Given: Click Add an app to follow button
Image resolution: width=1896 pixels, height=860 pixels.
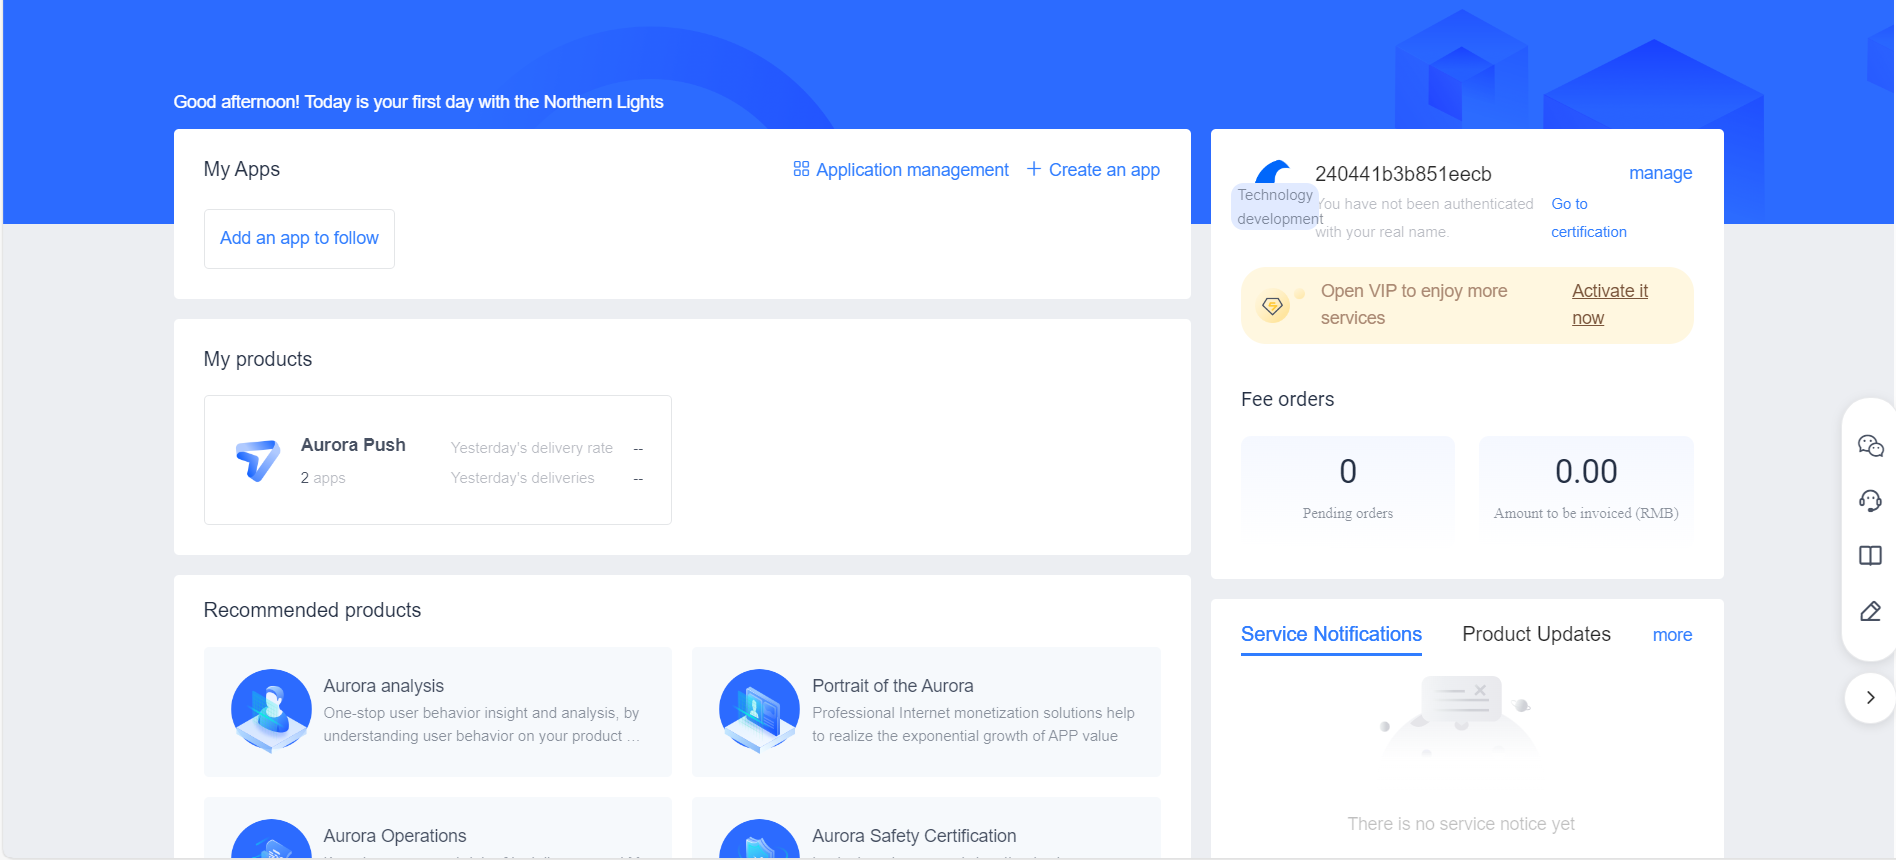Looking at the screenshot, I should point(299,239).
